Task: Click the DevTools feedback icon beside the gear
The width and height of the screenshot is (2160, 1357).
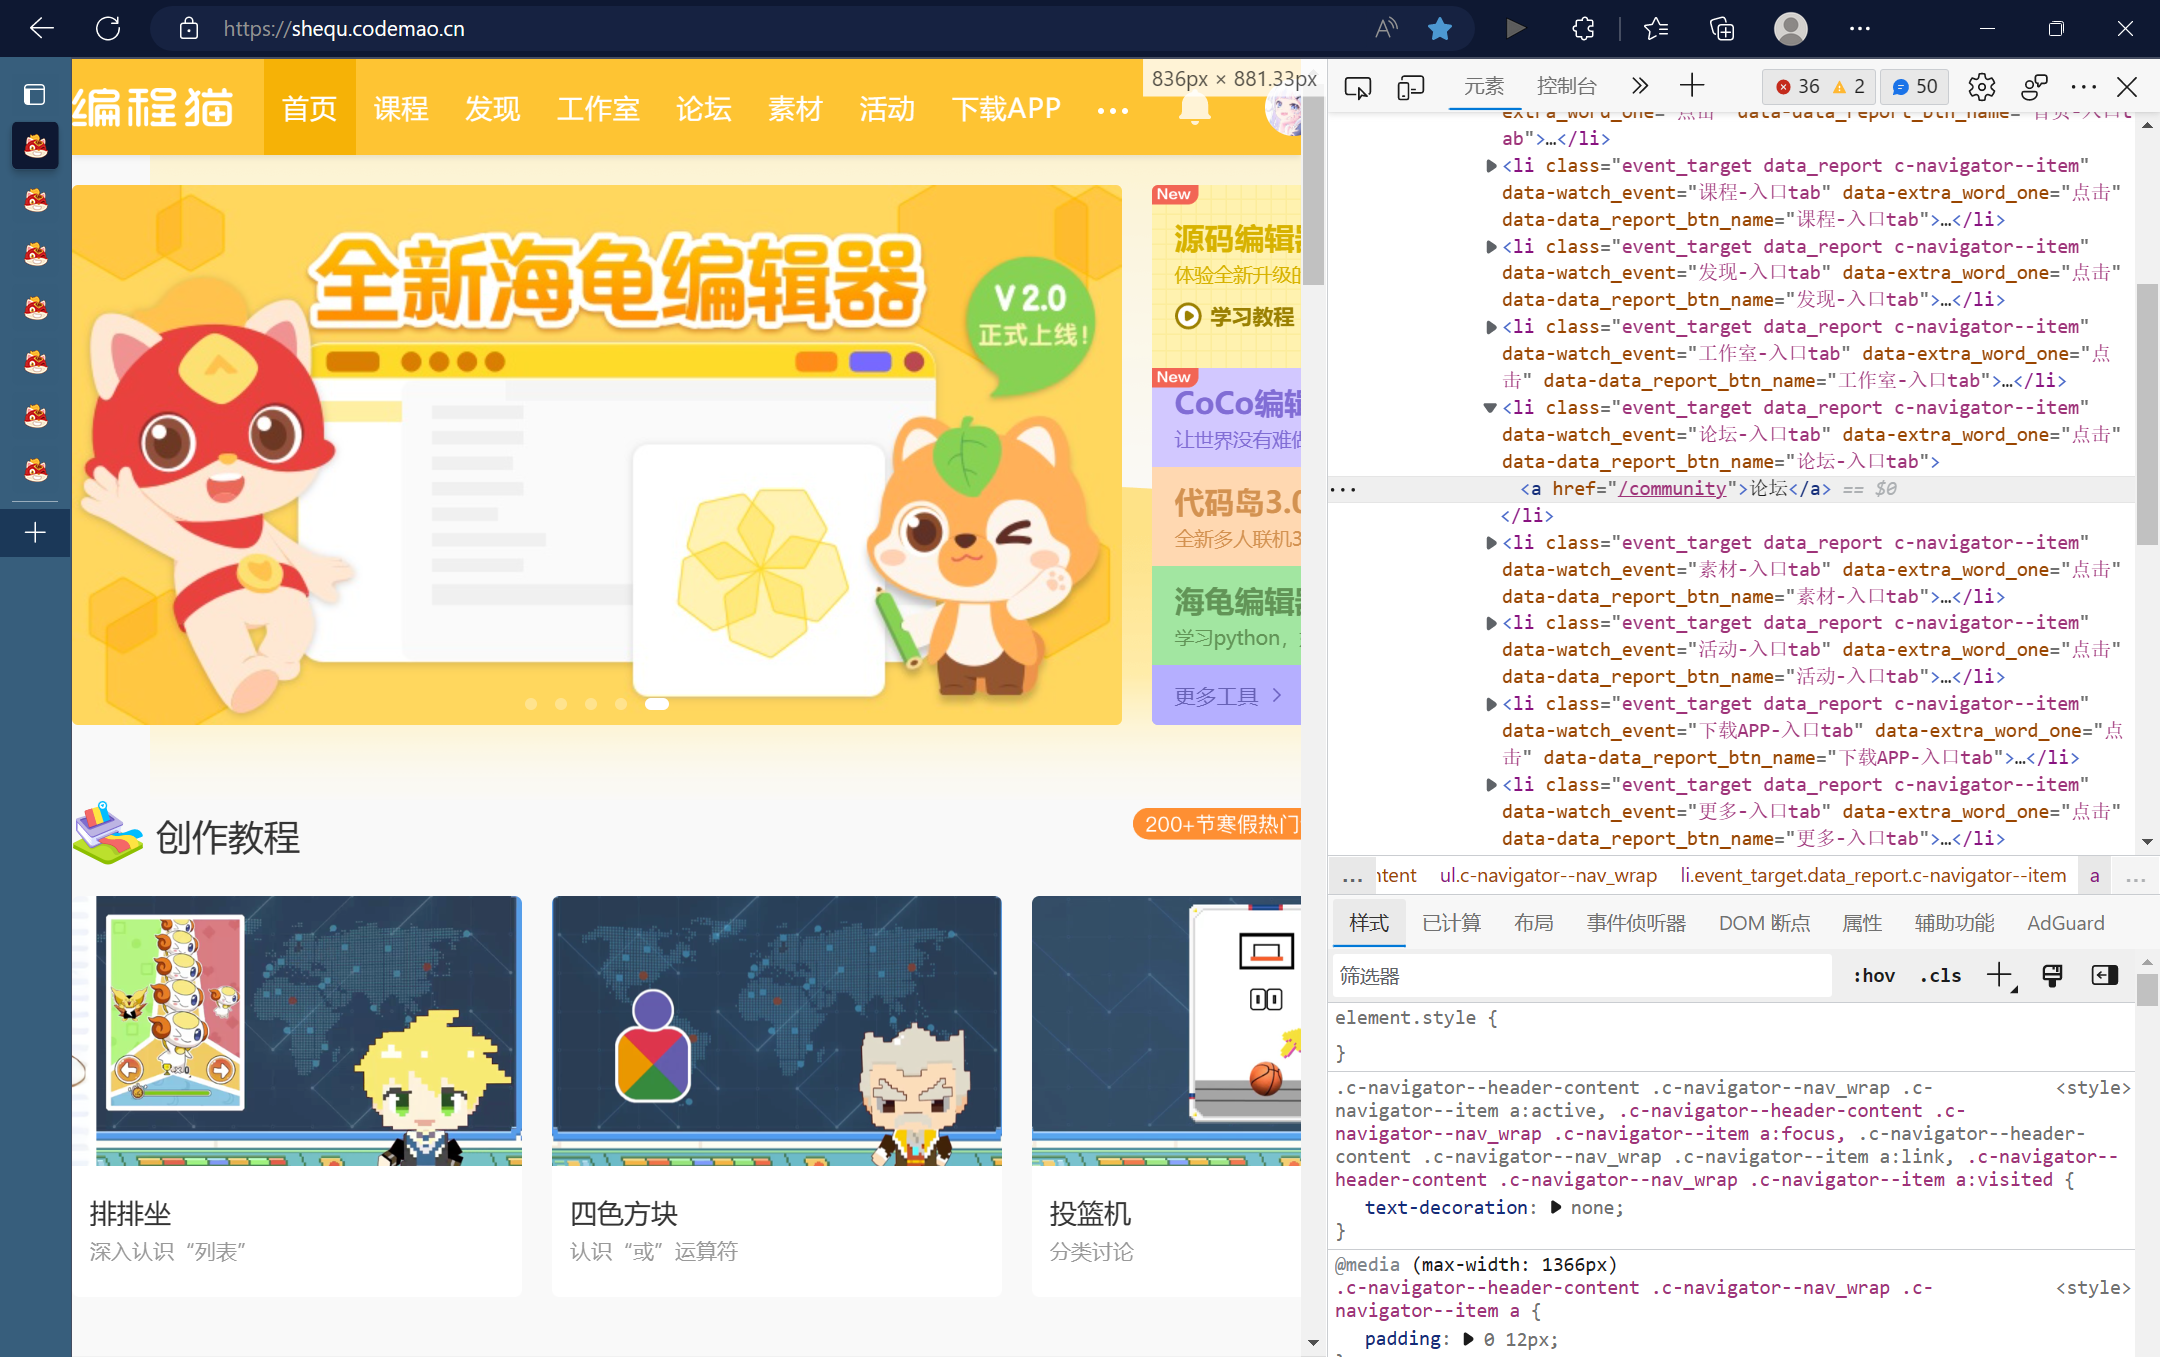Action: tap(2034, 87)
